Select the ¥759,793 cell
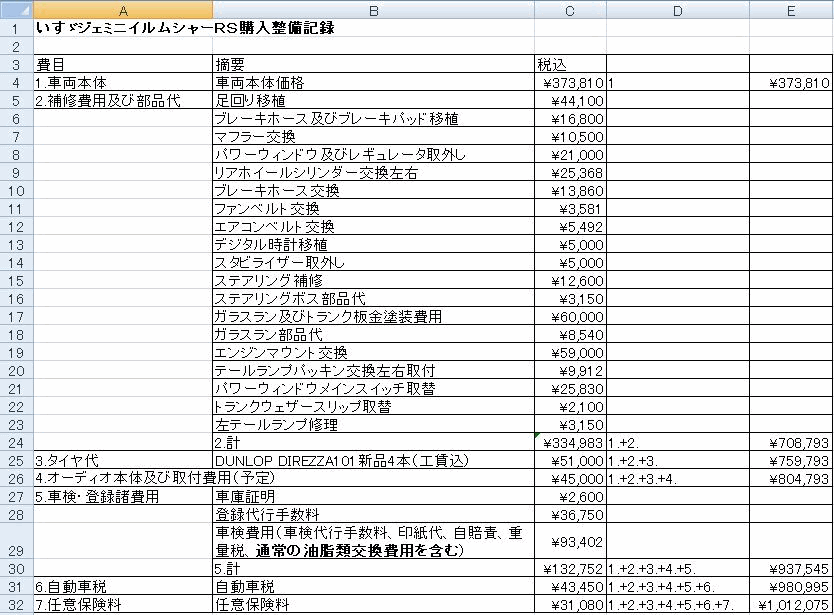The image size is (834, 615). tap(791, 461)
